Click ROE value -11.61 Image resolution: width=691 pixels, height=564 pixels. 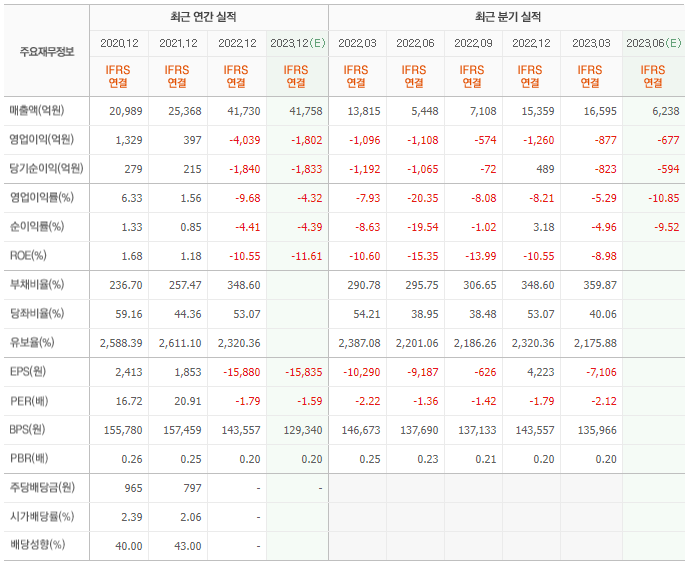click(x=307, y=256)
